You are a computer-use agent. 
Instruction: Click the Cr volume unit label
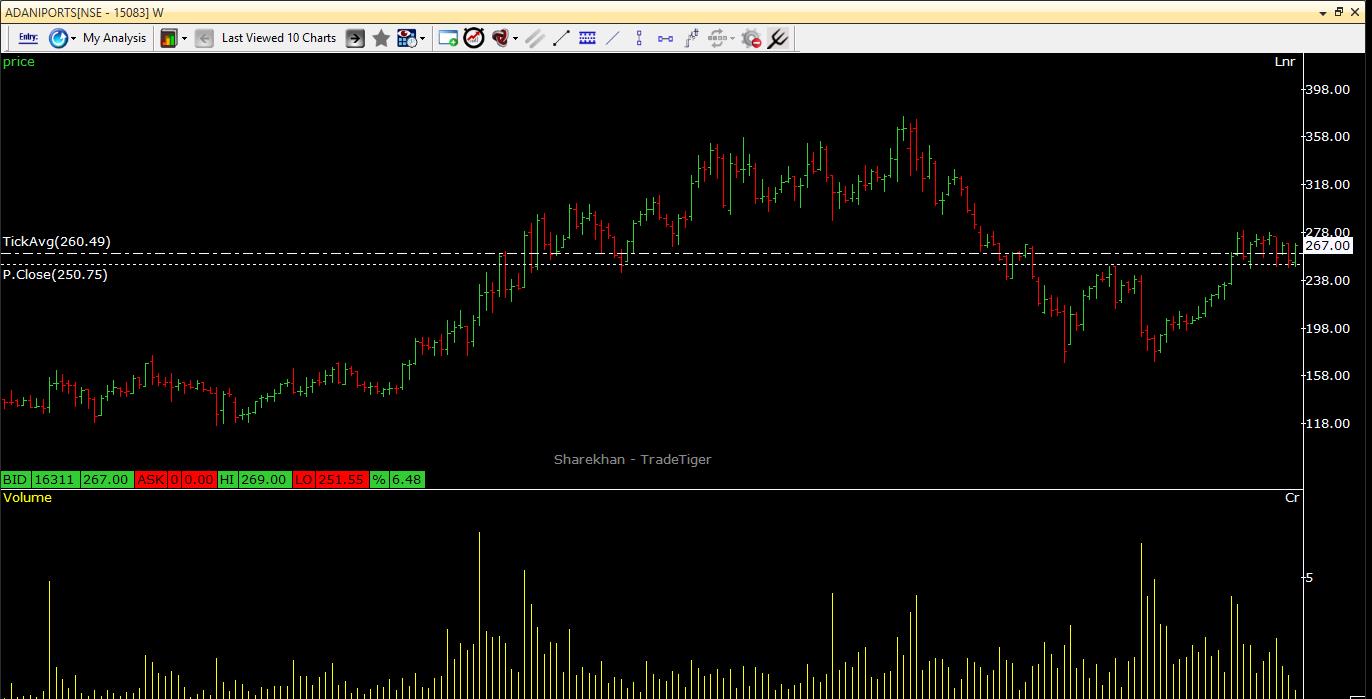(x=1291, y=498)
